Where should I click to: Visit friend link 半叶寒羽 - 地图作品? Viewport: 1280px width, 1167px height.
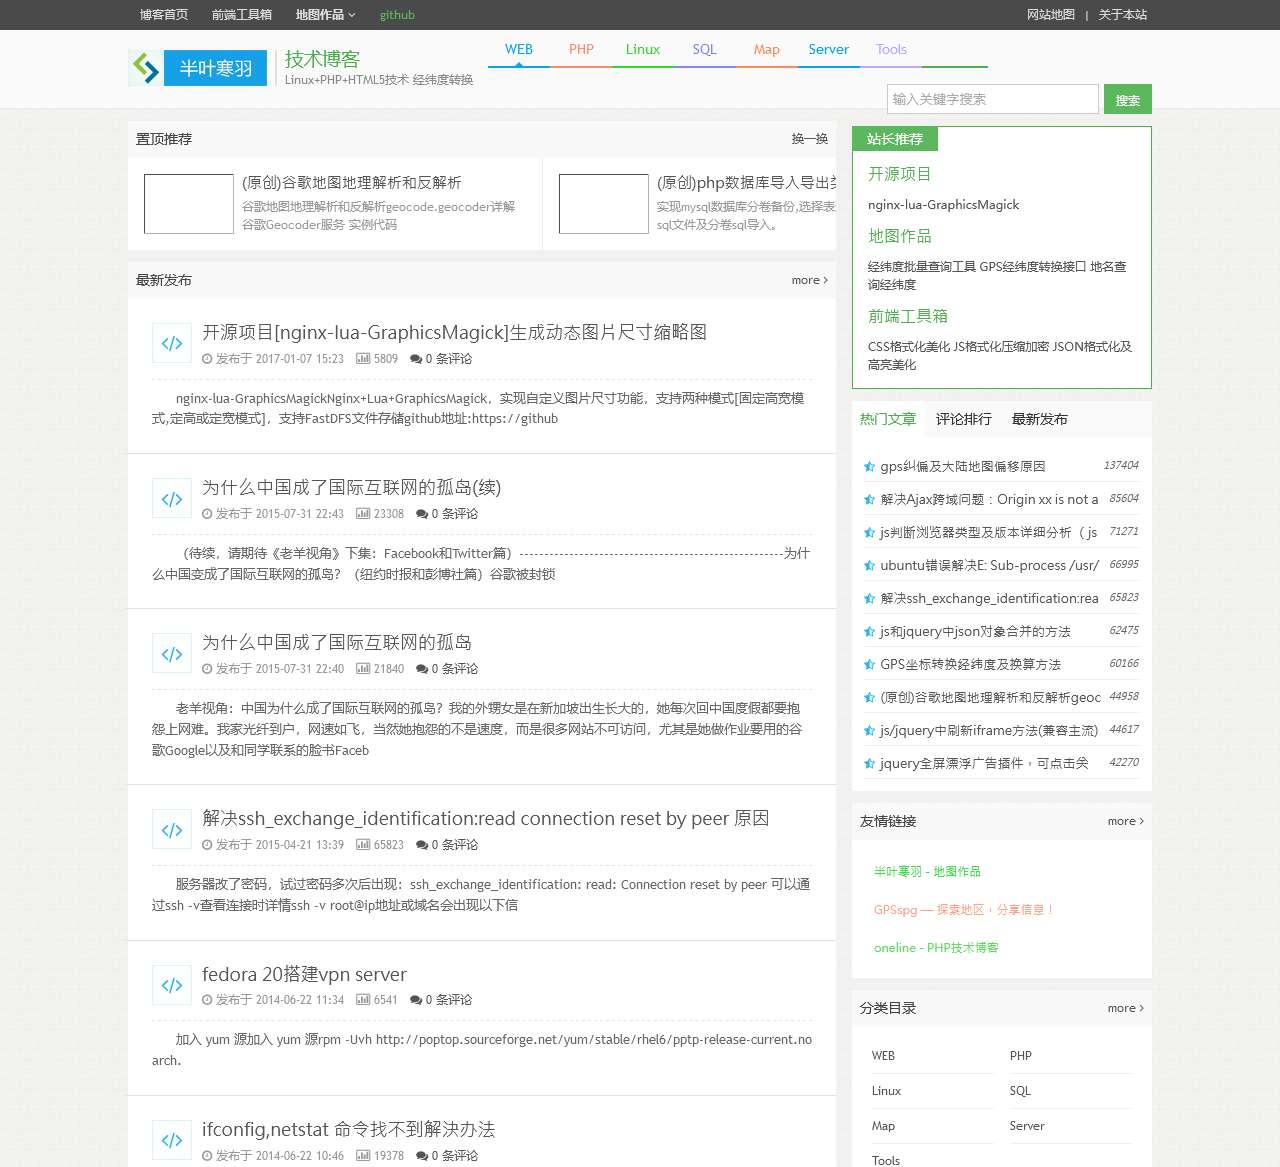[927, 872]
